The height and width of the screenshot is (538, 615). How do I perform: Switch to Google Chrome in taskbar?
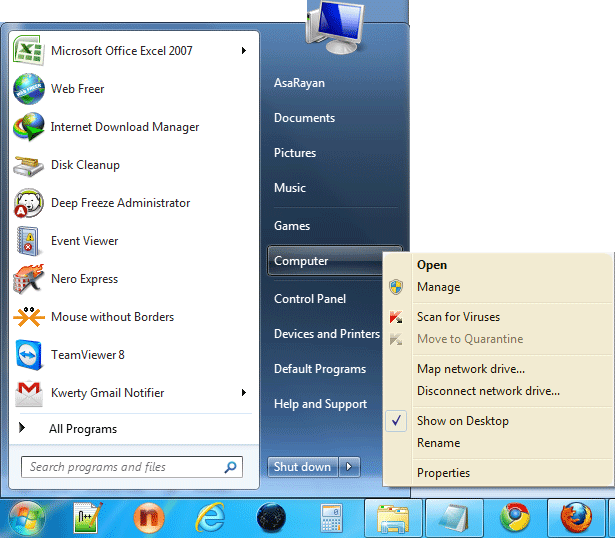tap(515, 519)
